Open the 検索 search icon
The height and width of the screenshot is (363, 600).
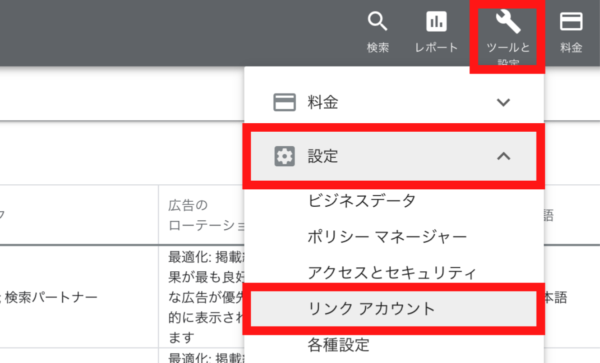[x=378, y=21]
